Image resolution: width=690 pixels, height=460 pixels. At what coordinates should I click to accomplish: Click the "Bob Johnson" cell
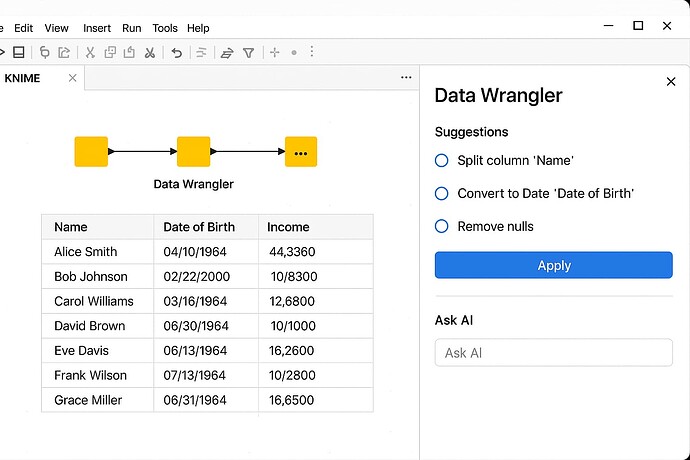pyautogui.click(x=98, y=276)
